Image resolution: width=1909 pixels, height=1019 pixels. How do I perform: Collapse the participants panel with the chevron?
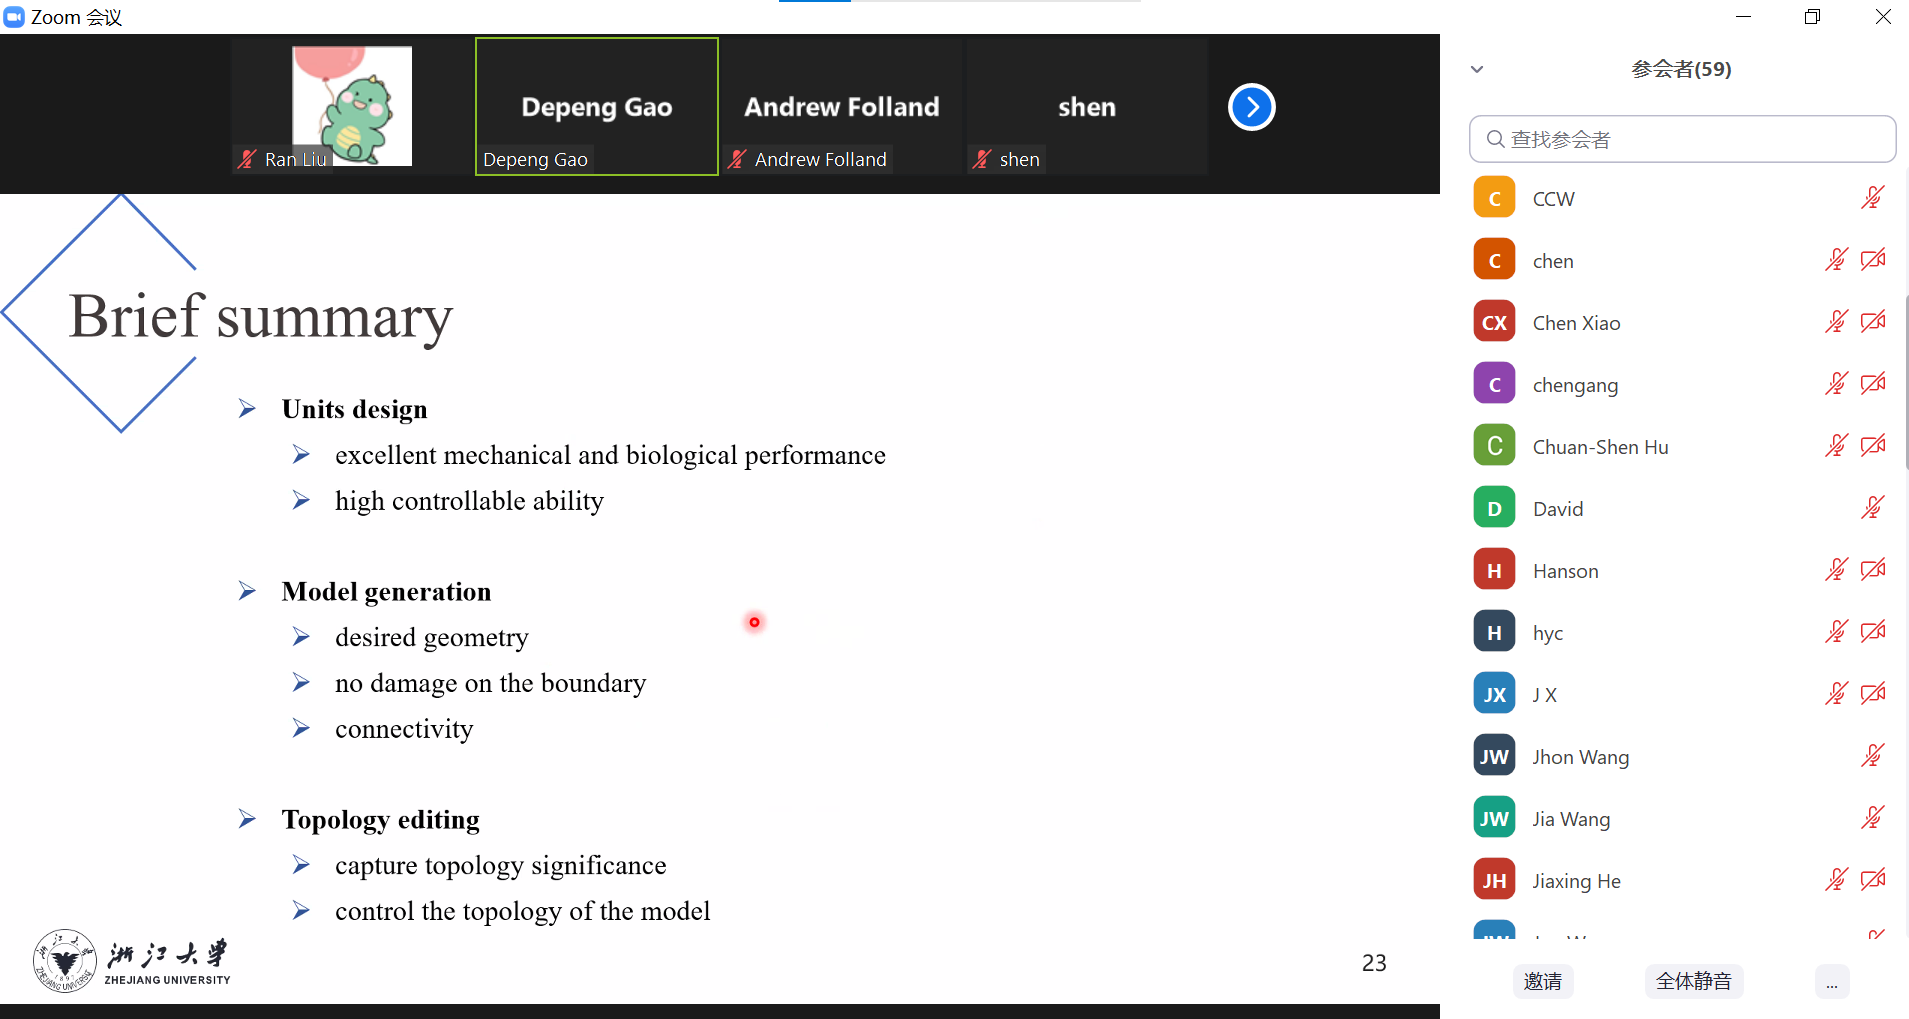(1477, 69)
